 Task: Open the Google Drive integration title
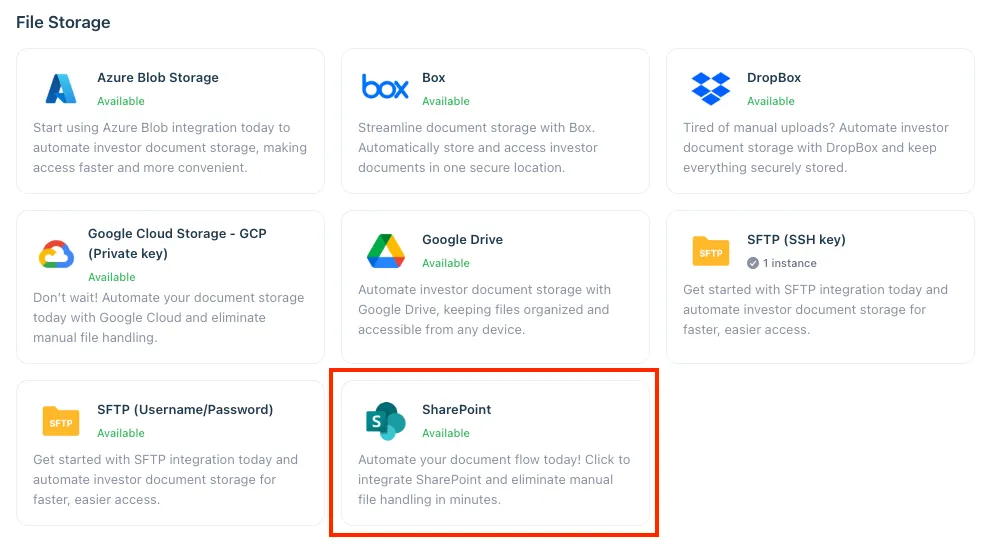[x=462, y=240]
